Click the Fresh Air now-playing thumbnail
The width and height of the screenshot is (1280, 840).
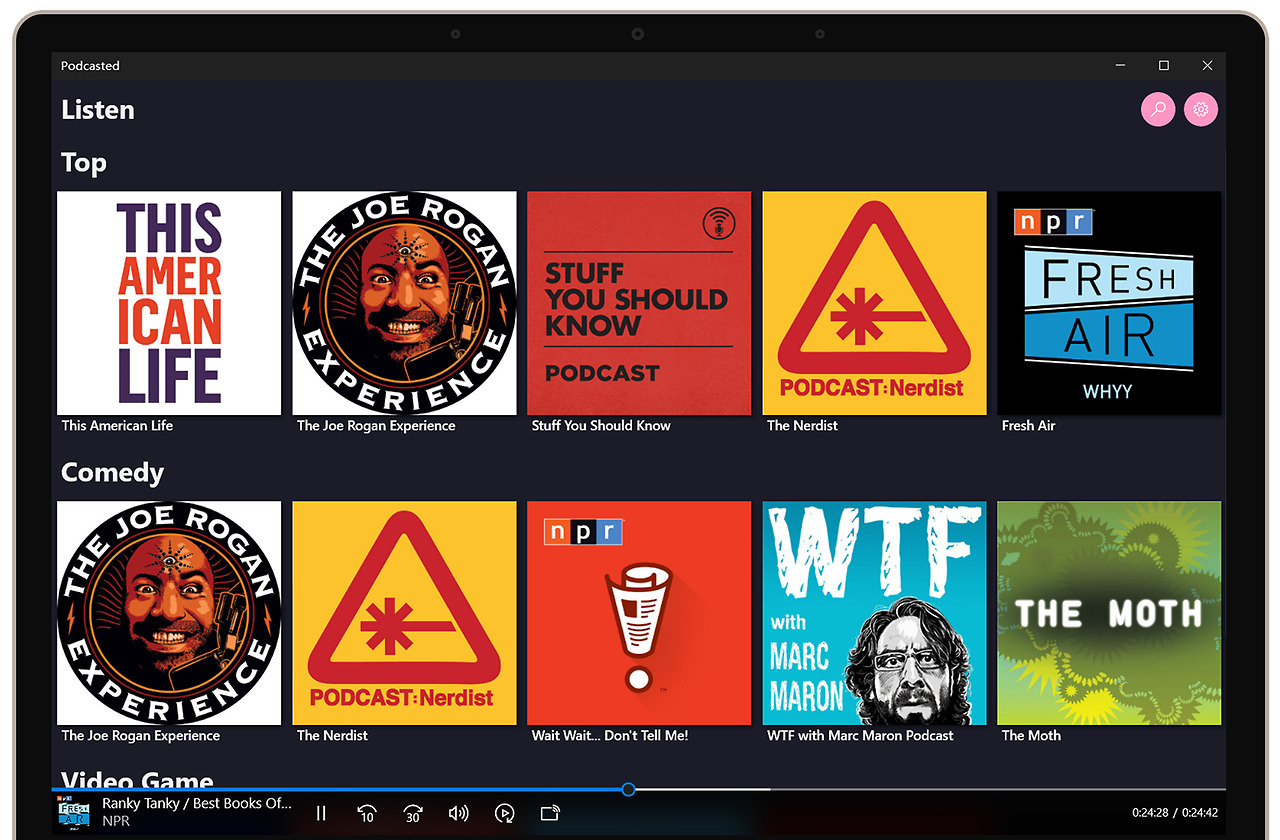(74, 812)
